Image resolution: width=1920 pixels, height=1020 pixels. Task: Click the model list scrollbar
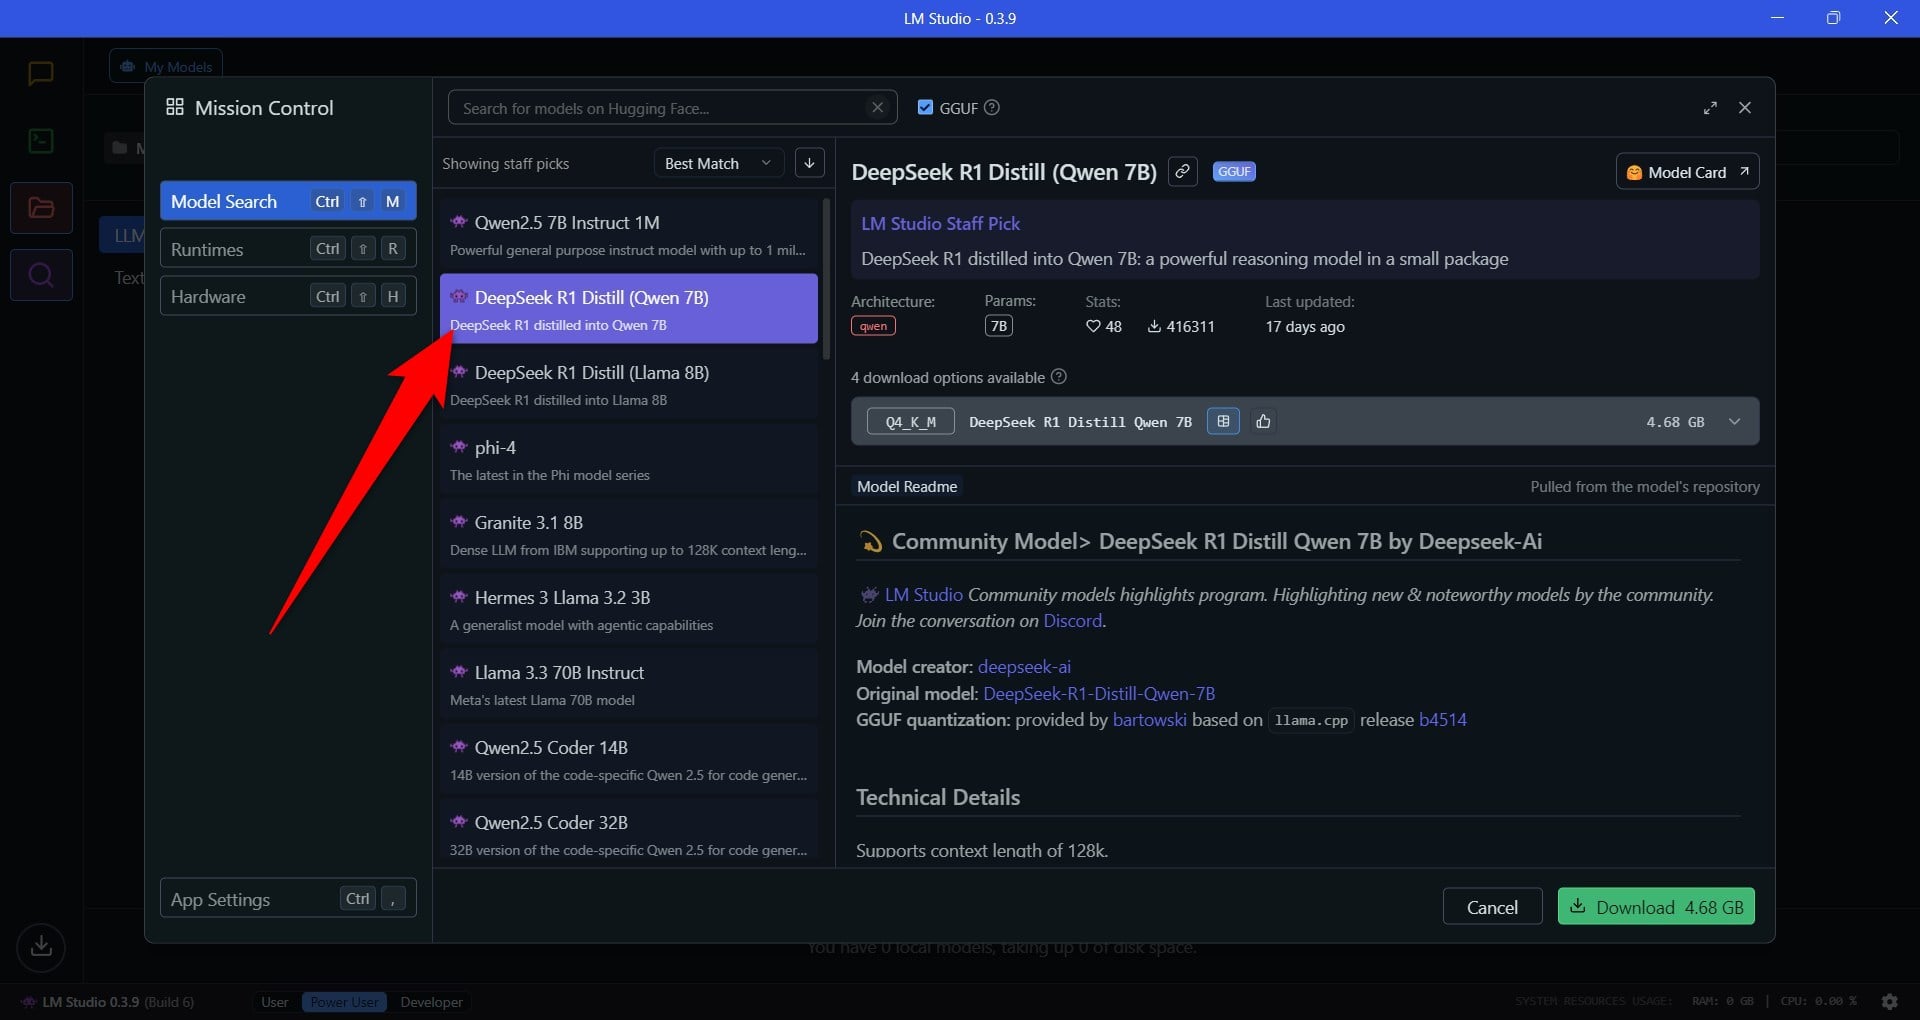point(826,280)
